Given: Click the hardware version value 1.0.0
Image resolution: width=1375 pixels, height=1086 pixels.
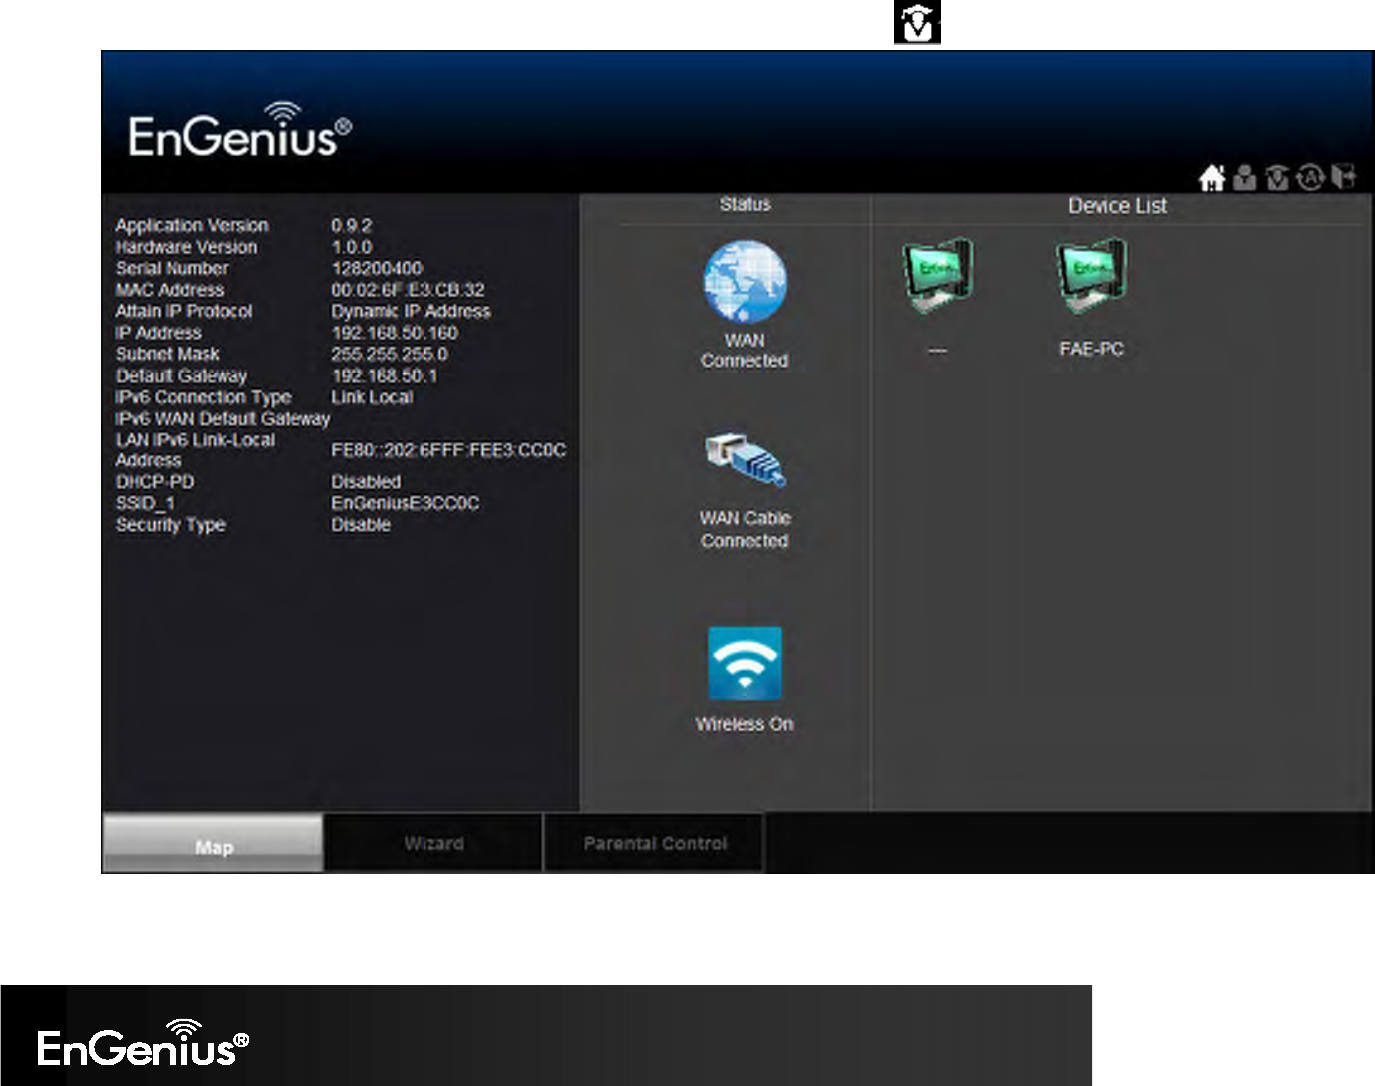Looking at the screenshot, I should click(x=352, y=247).
